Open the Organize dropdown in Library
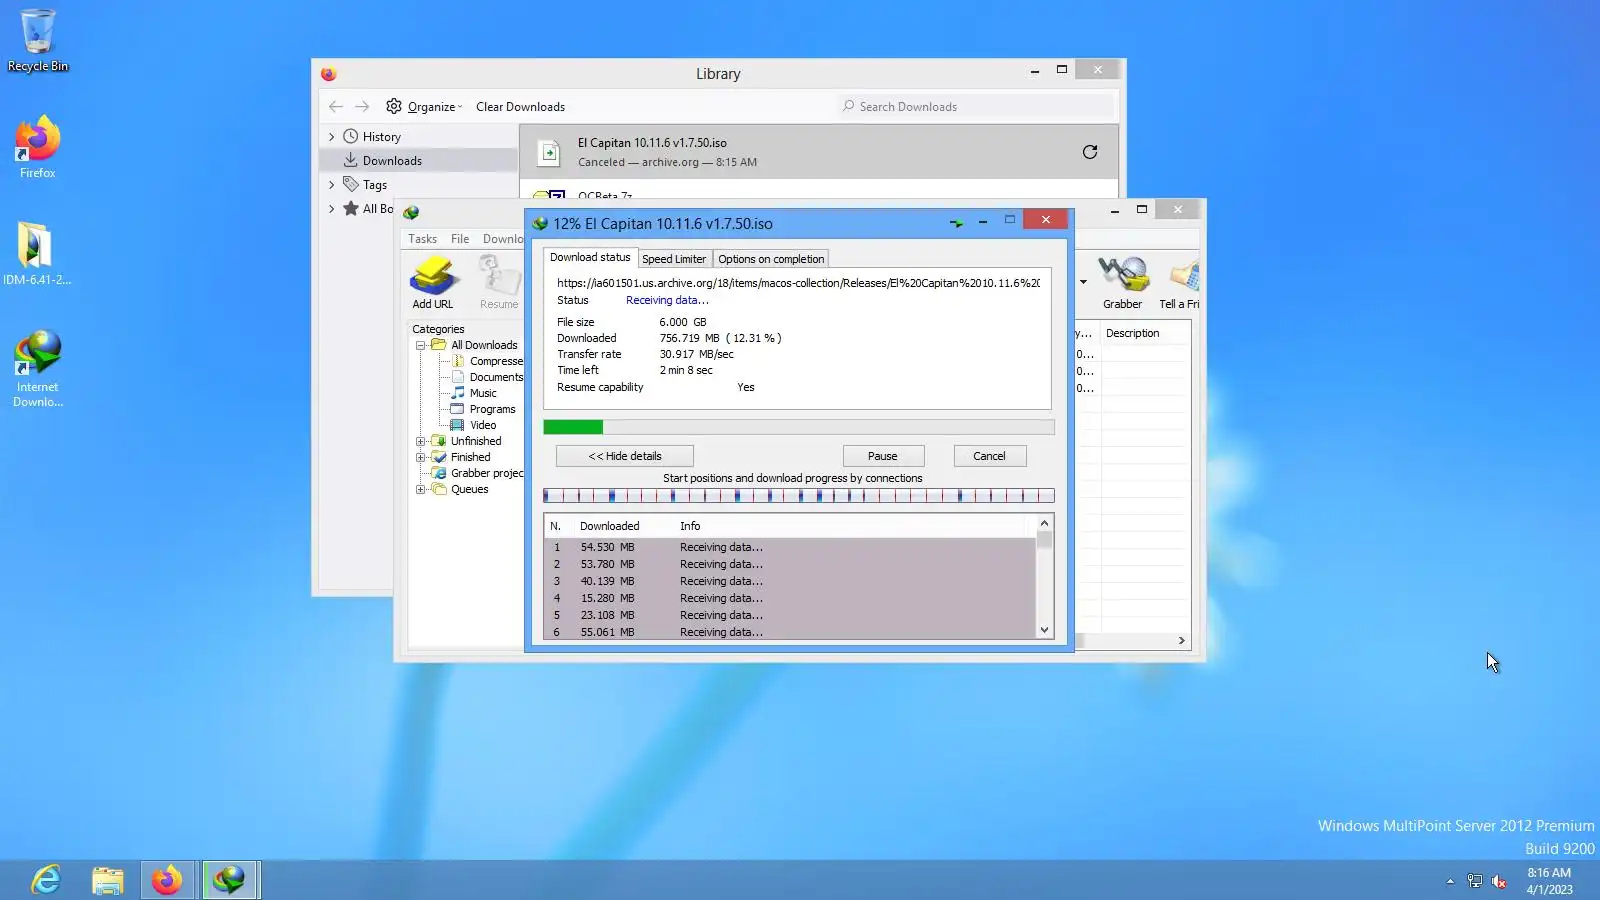The image size is (1600, 900). pyautogui.click(x=425, y=106)
